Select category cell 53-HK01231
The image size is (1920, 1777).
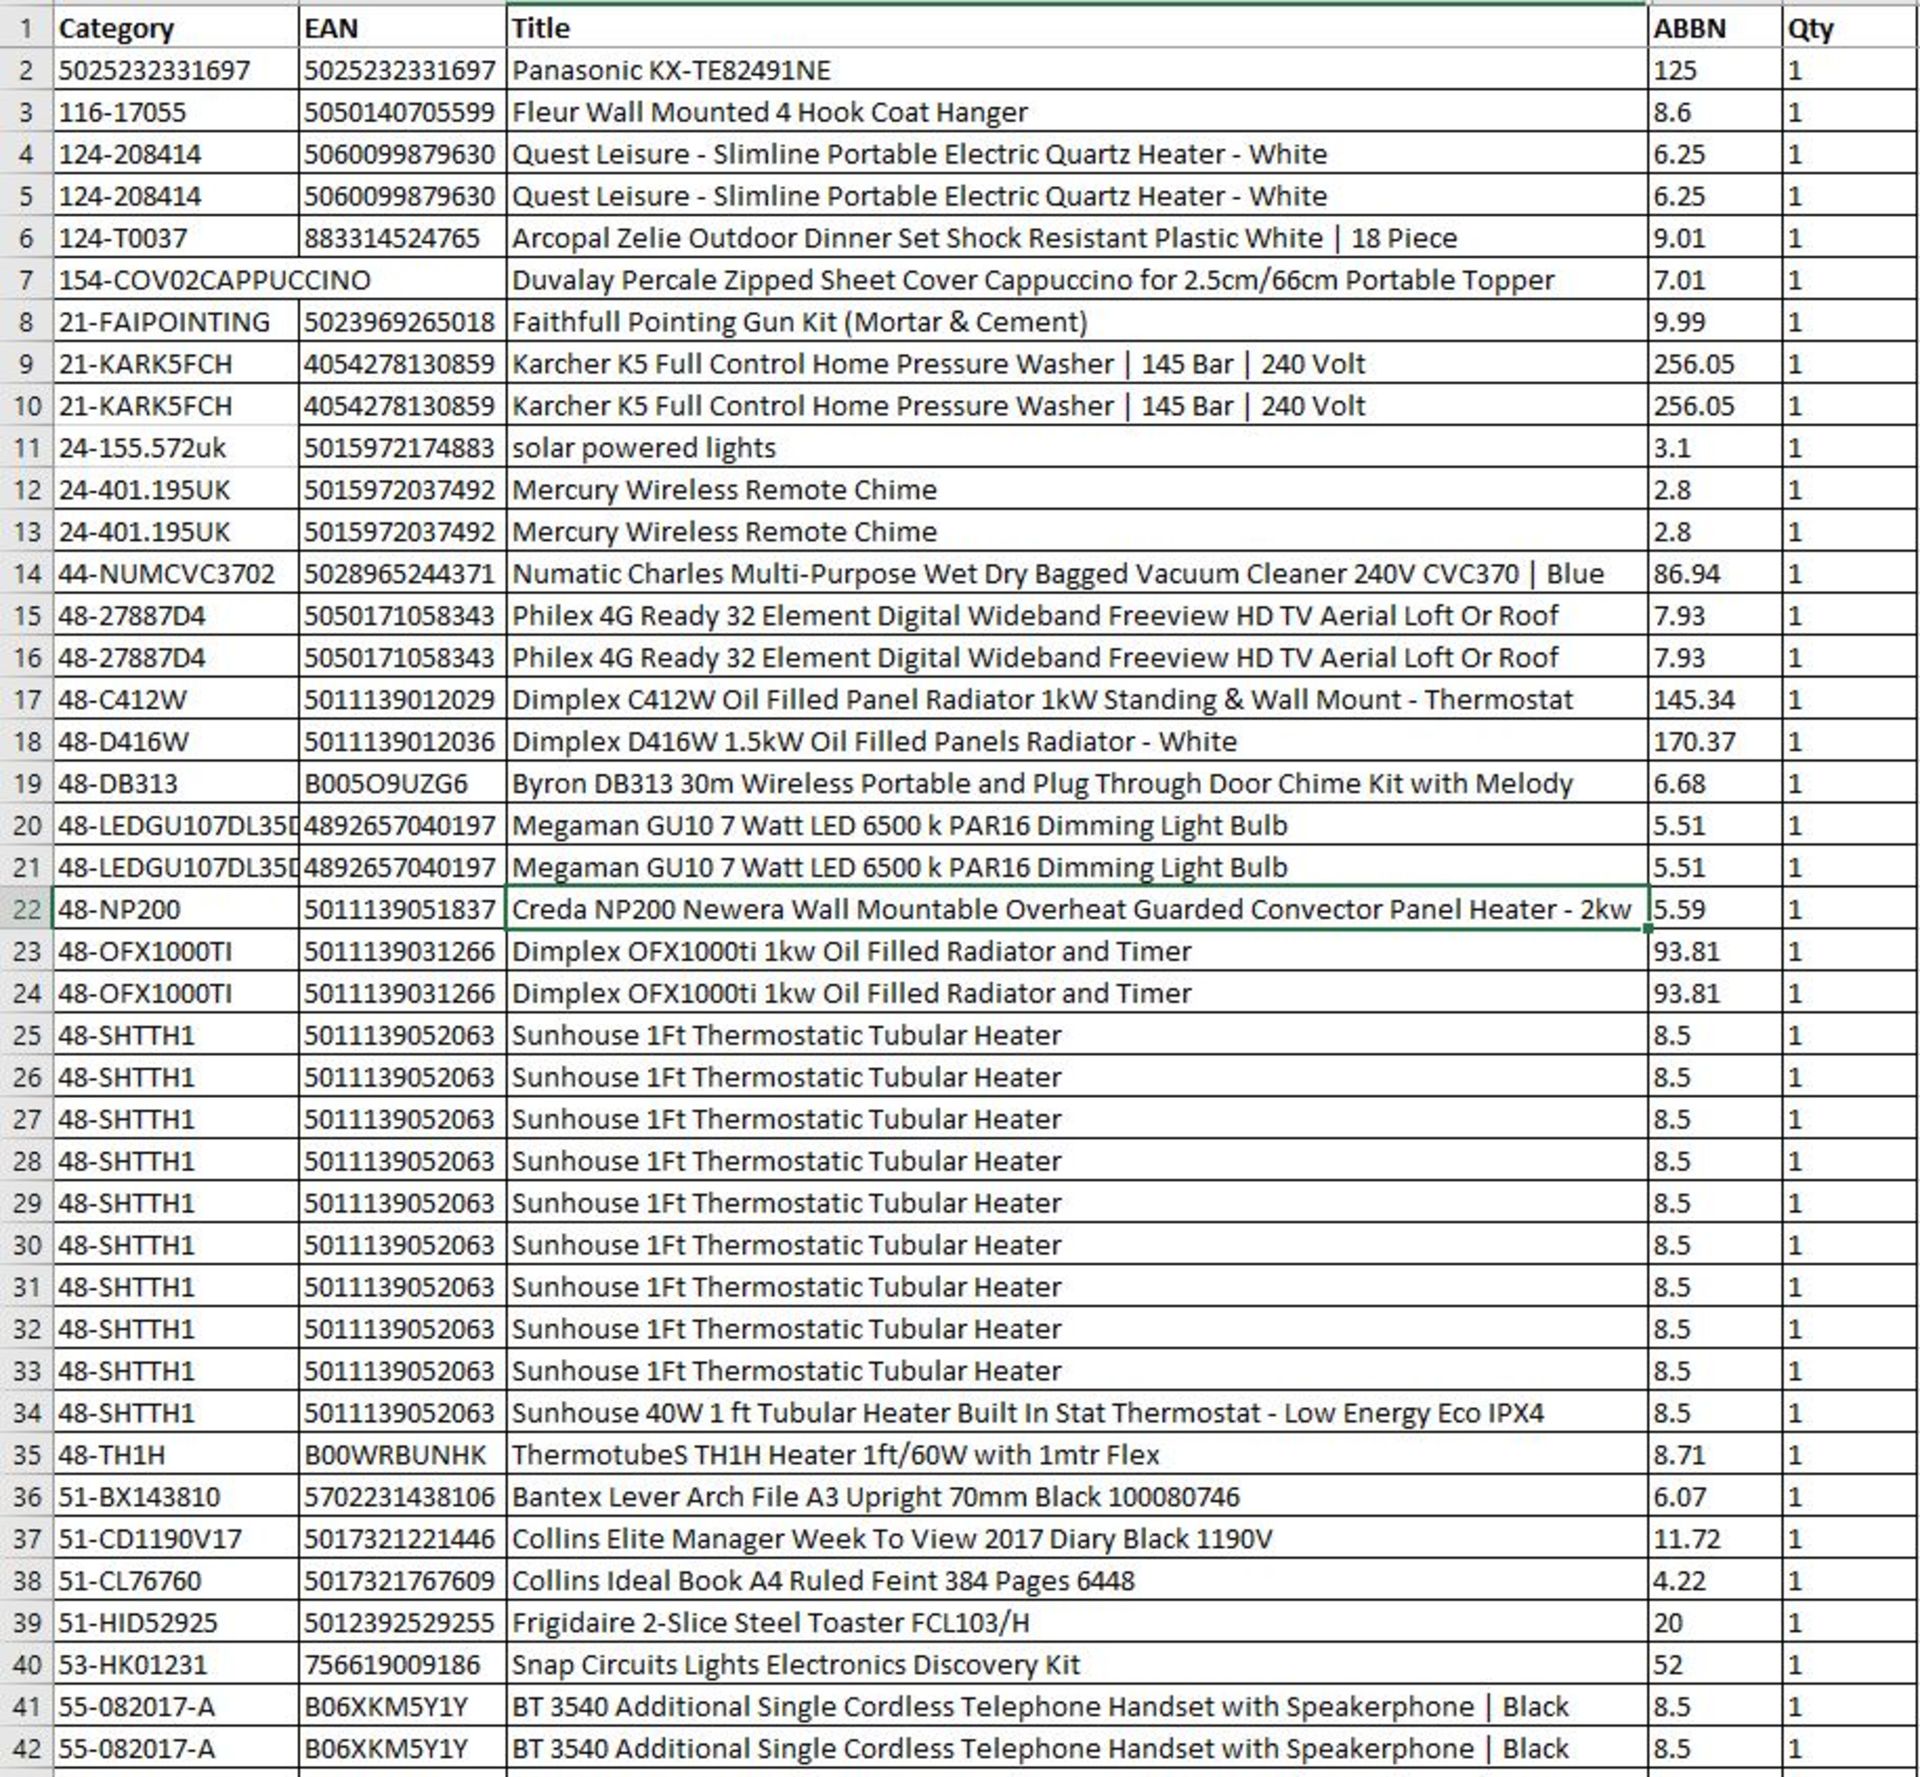pyautogui.click(x=176, y=1665)
